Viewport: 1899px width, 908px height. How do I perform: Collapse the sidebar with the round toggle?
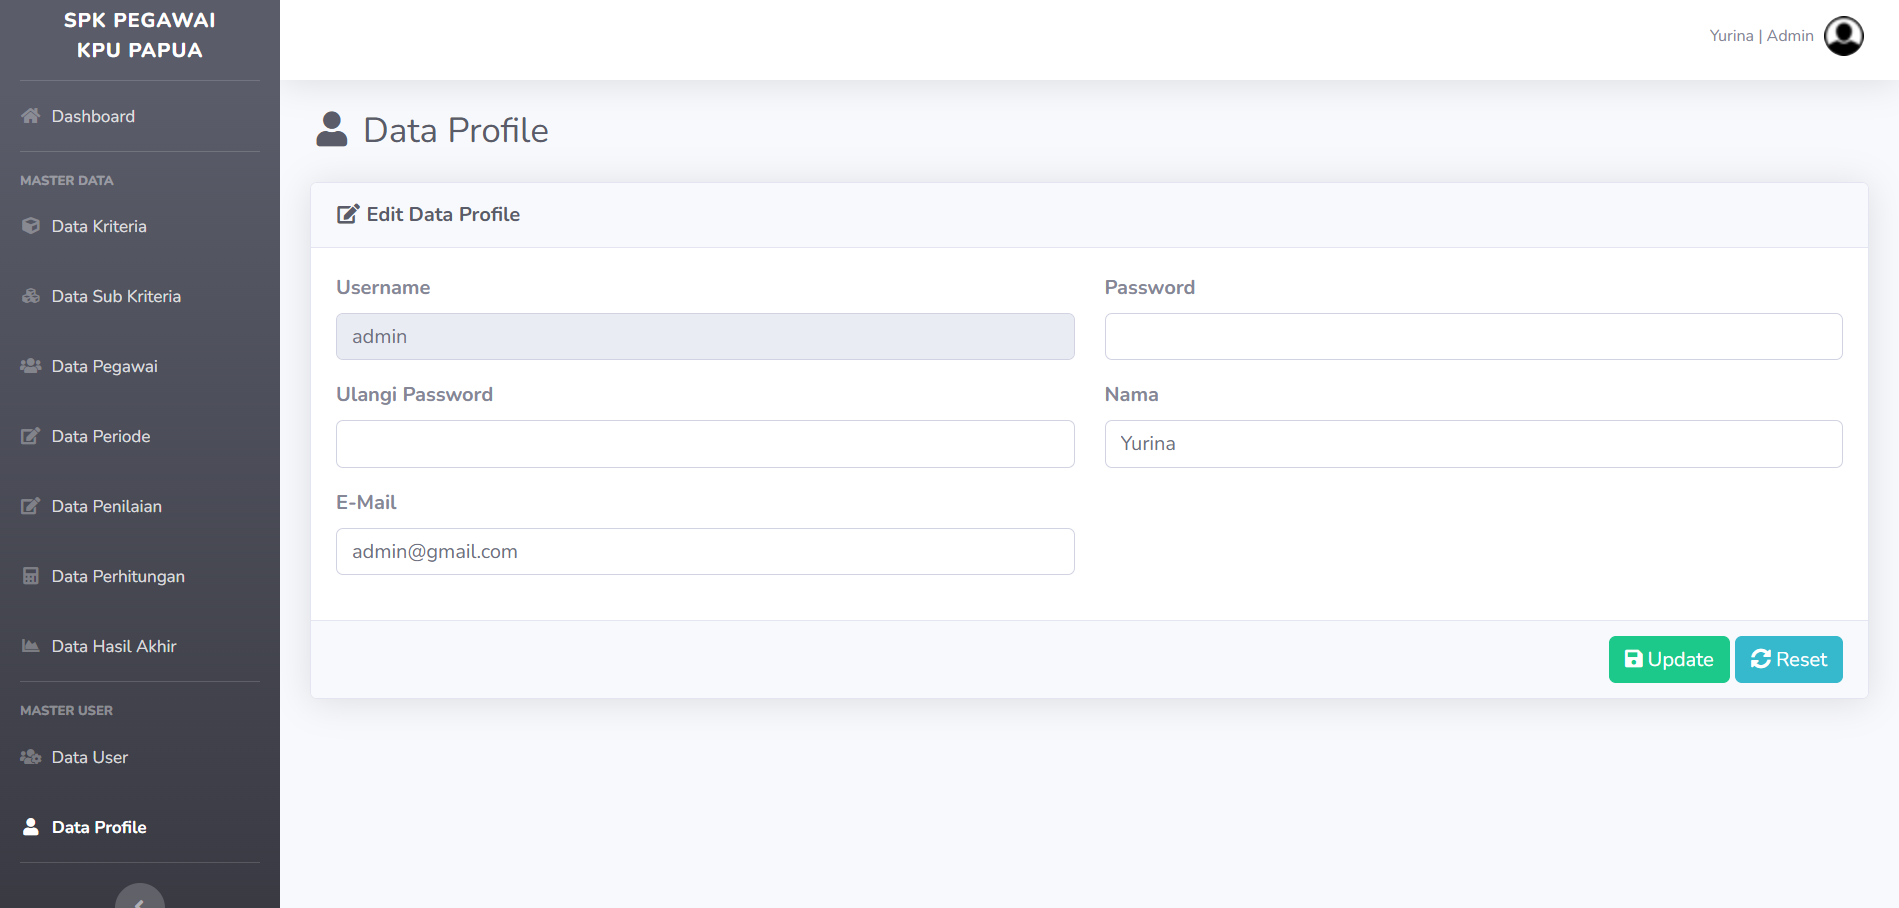click(140, 896)
